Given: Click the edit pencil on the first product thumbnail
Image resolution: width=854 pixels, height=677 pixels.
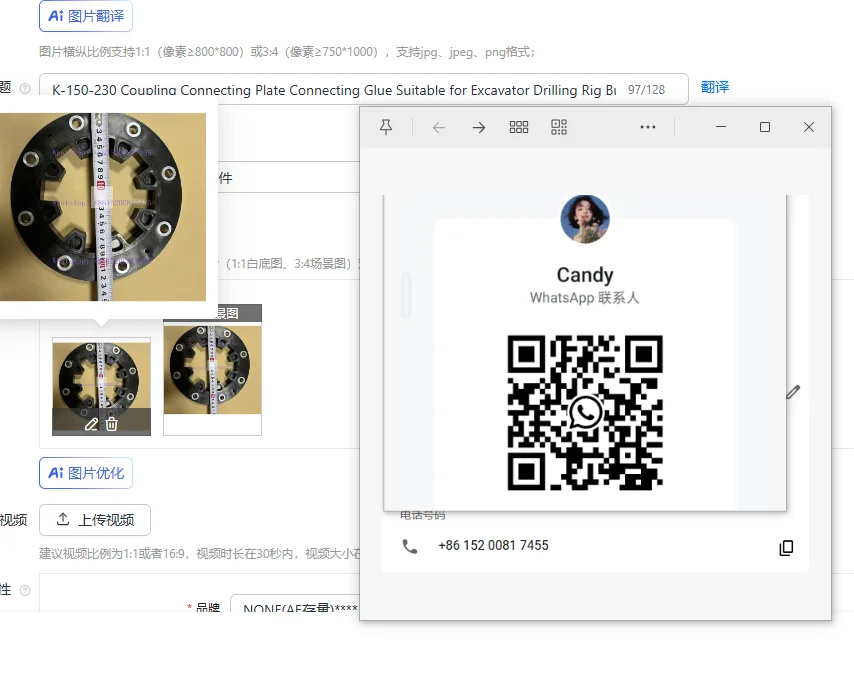Looking at the screenshot, I should [91, 424].
